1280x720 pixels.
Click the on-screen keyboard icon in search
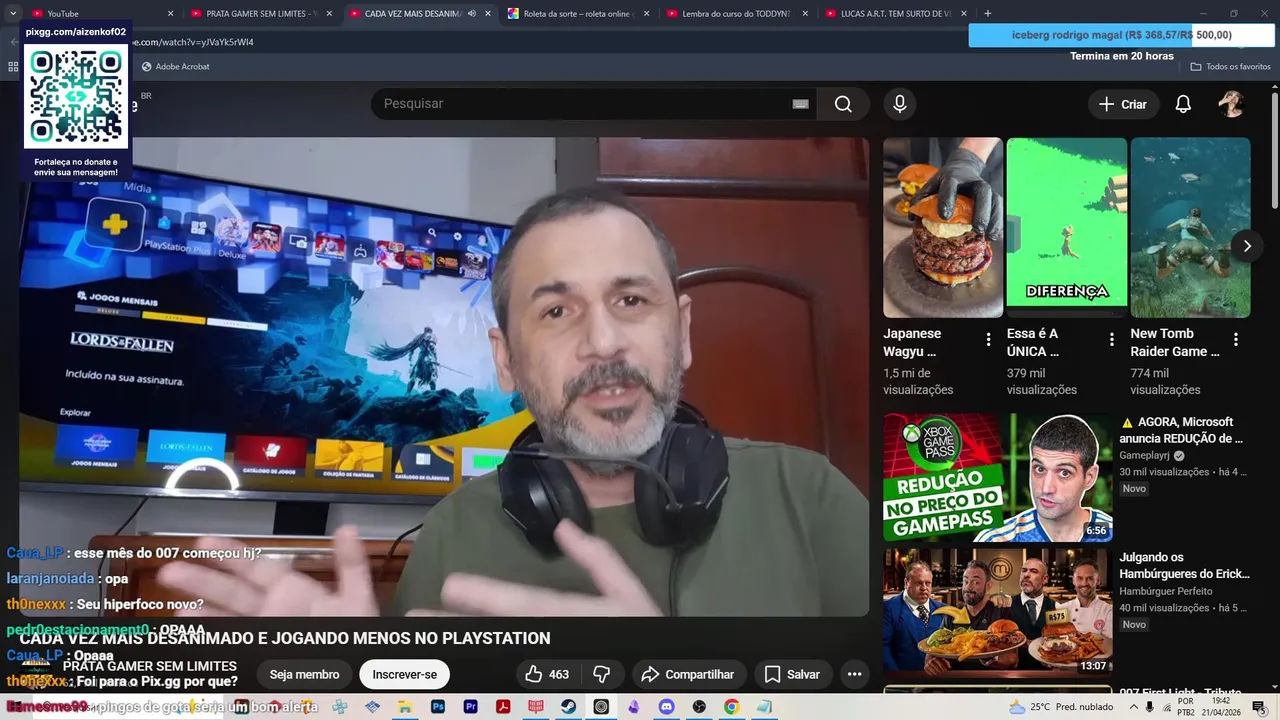pyautogui.click(x=800, y=104)
